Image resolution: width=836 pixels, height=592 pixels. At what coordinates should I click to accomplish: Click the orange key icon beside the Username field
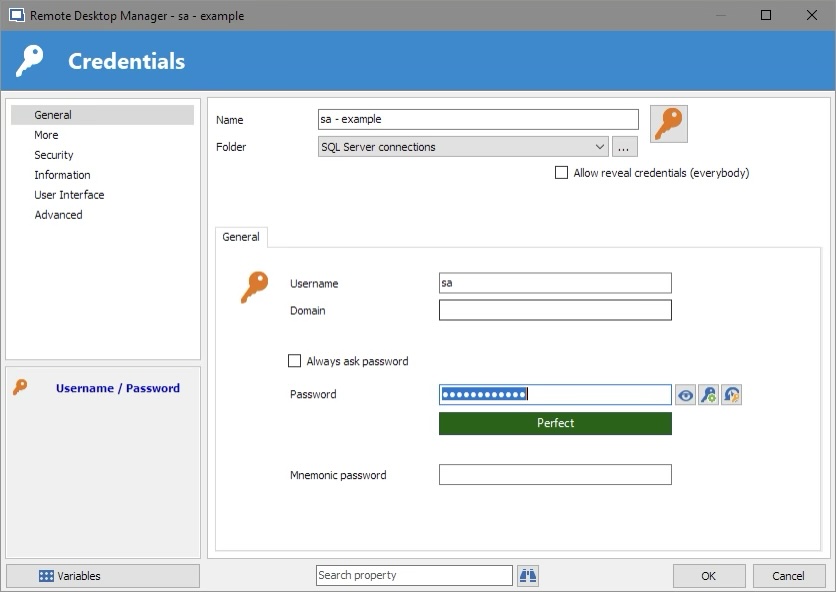click(x=254, y=287)
